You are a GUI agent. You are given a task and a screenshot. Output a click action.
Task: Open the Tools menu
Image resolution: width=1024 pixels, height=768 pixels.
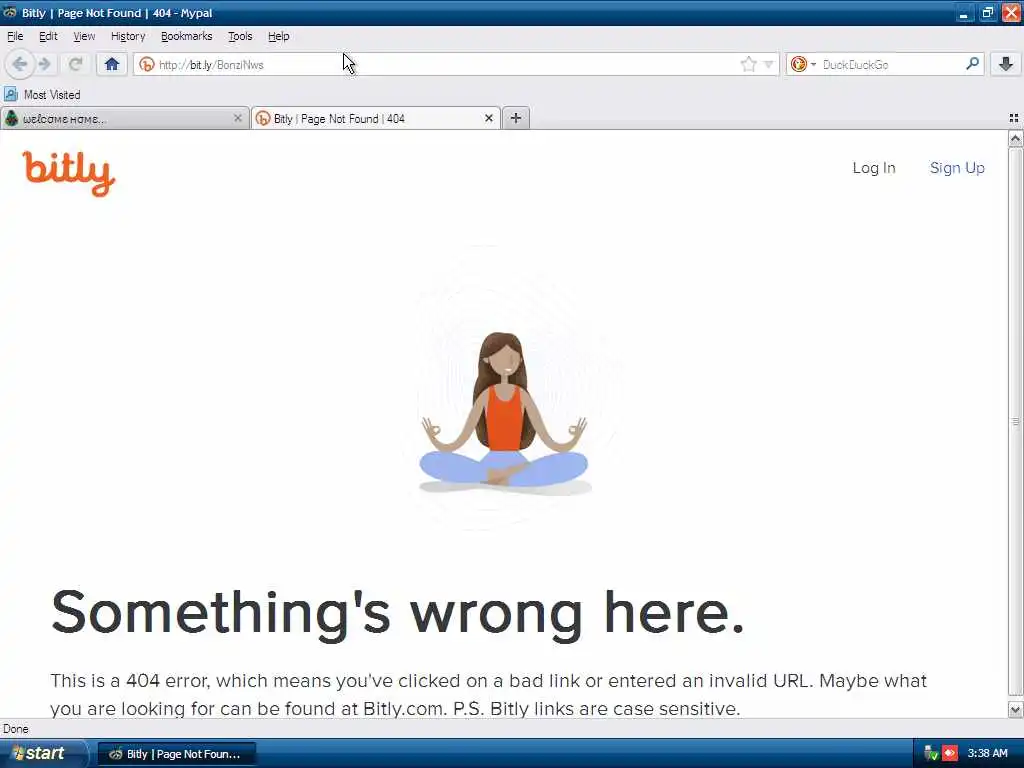[240, 36]
